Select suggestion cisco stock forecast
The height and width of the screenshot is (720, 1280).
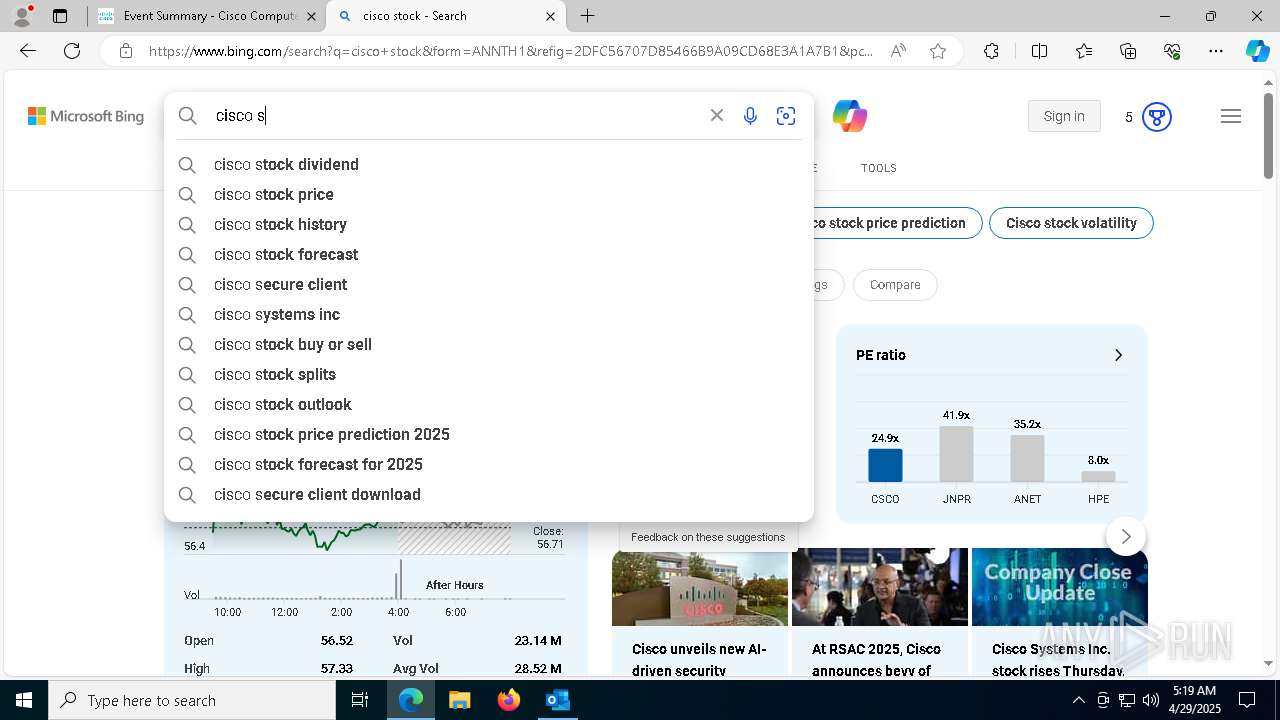488,254
